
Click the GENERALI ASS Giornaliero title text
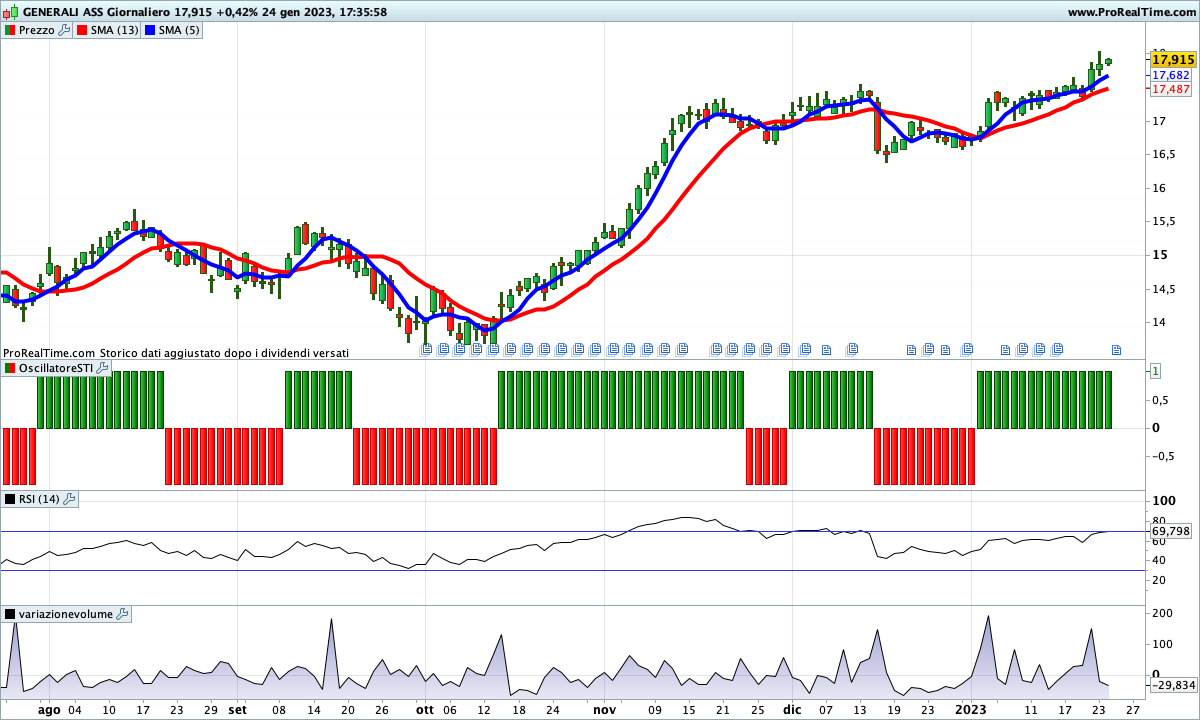tap(95, 12)
